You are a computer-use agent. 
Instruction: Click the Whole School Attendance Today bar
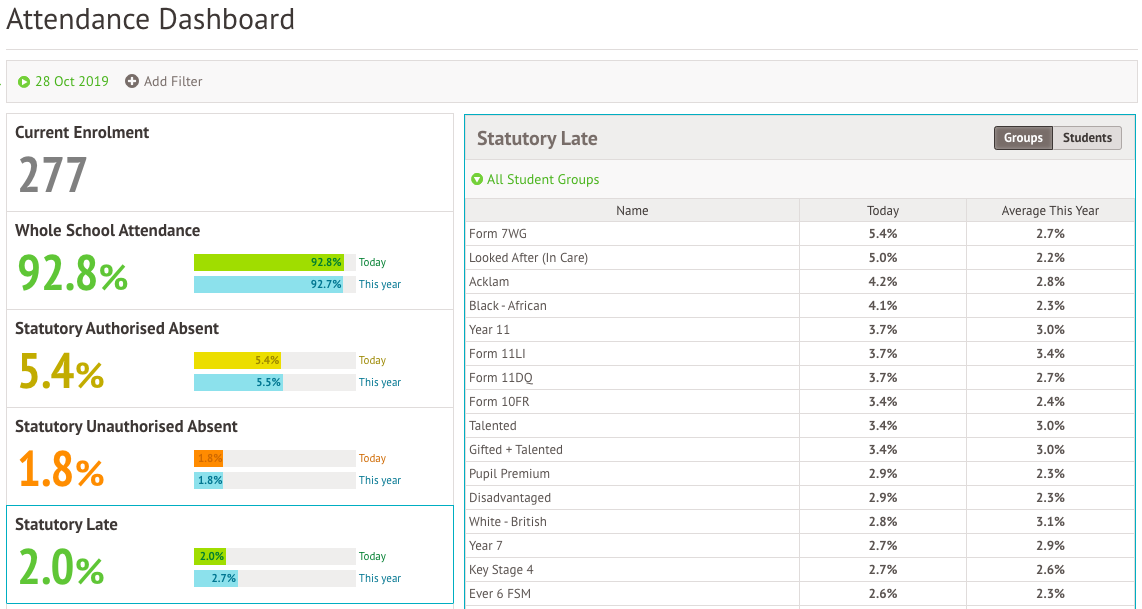coord(269,262)
